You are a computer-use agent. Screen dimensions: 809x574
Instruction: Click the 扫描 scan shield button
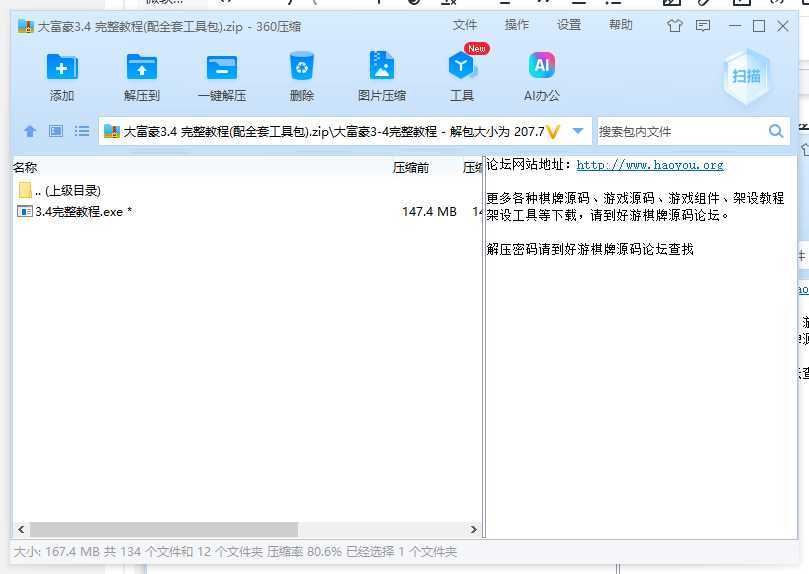click(x=746, y=77)
